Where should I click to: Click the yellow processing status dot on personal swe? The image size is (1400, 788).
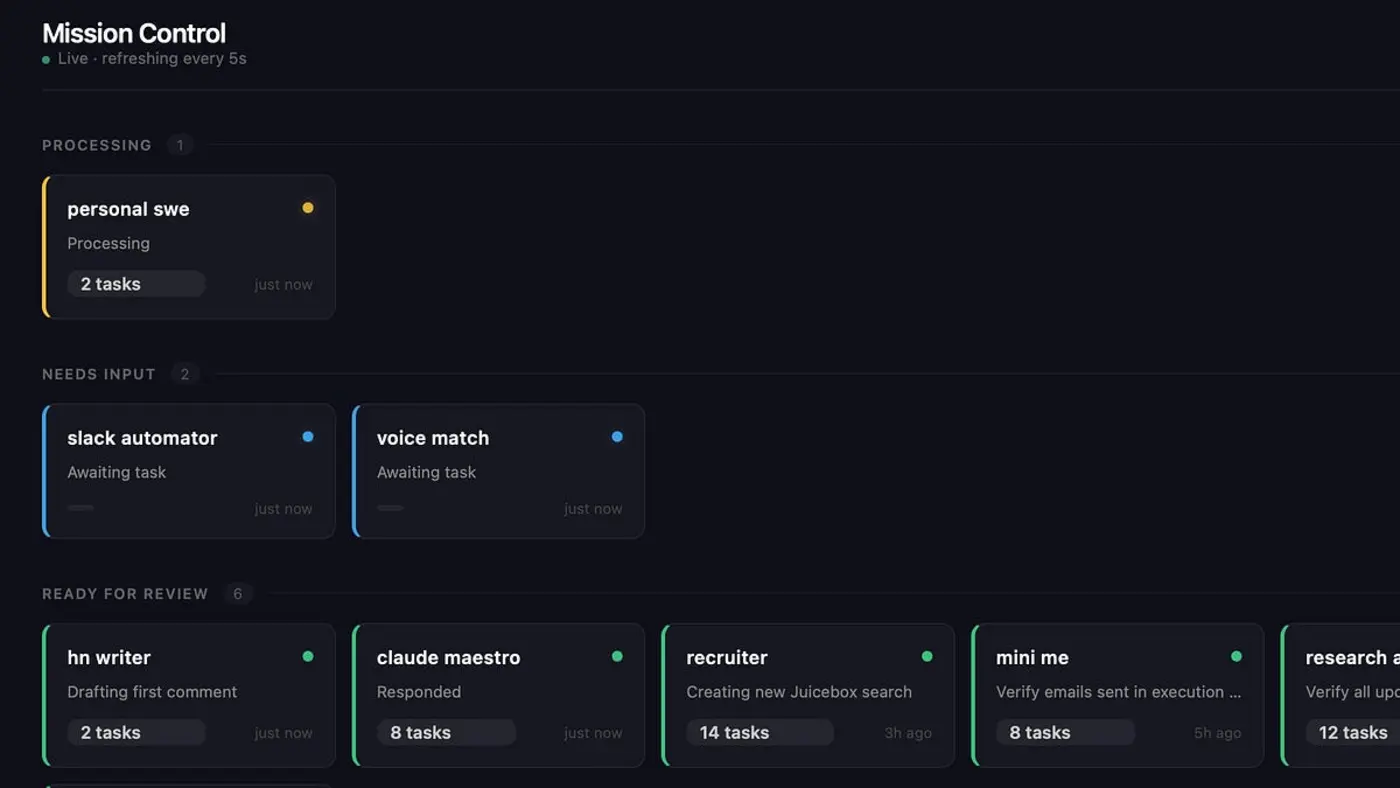click(308, 207)
